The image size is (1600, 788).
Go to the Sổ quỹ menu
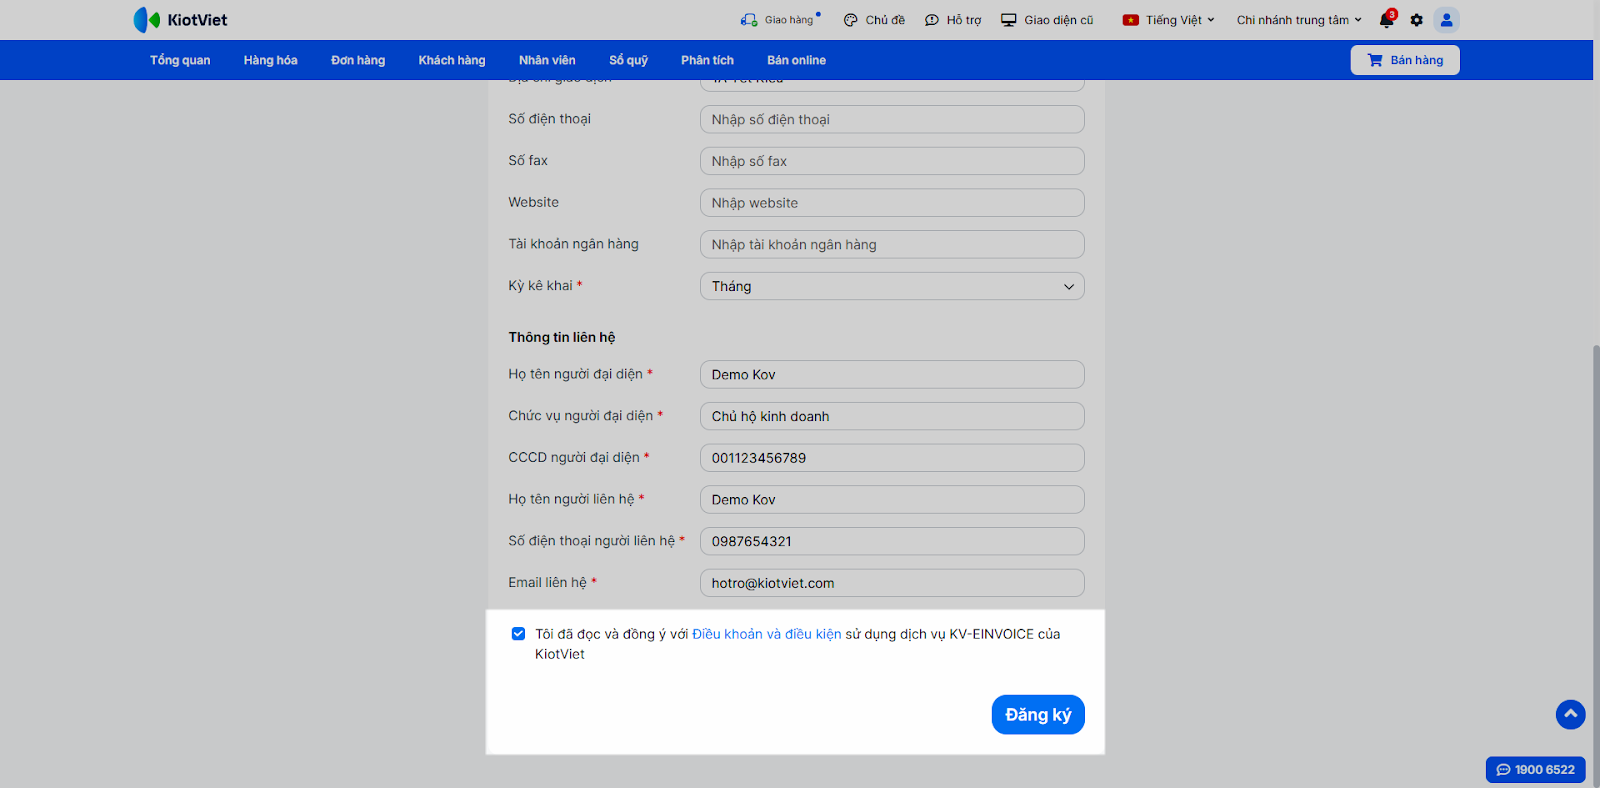click(x=628, y=60)
